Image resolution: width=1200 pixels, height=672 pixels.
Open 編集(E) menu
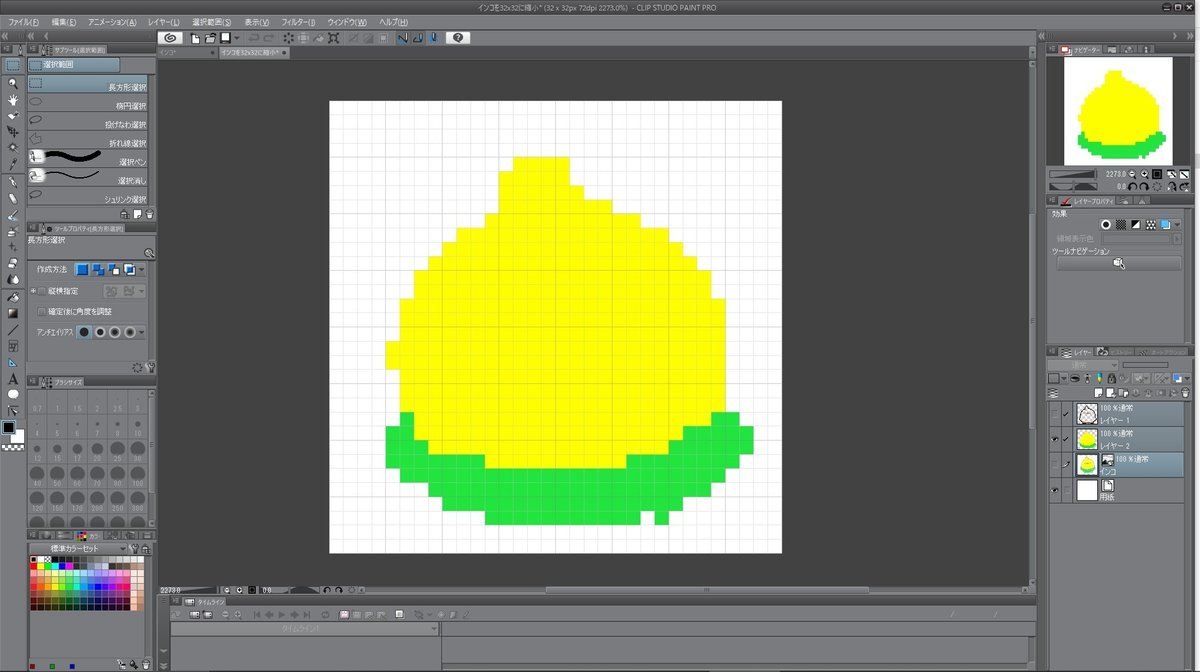point(64,22)
